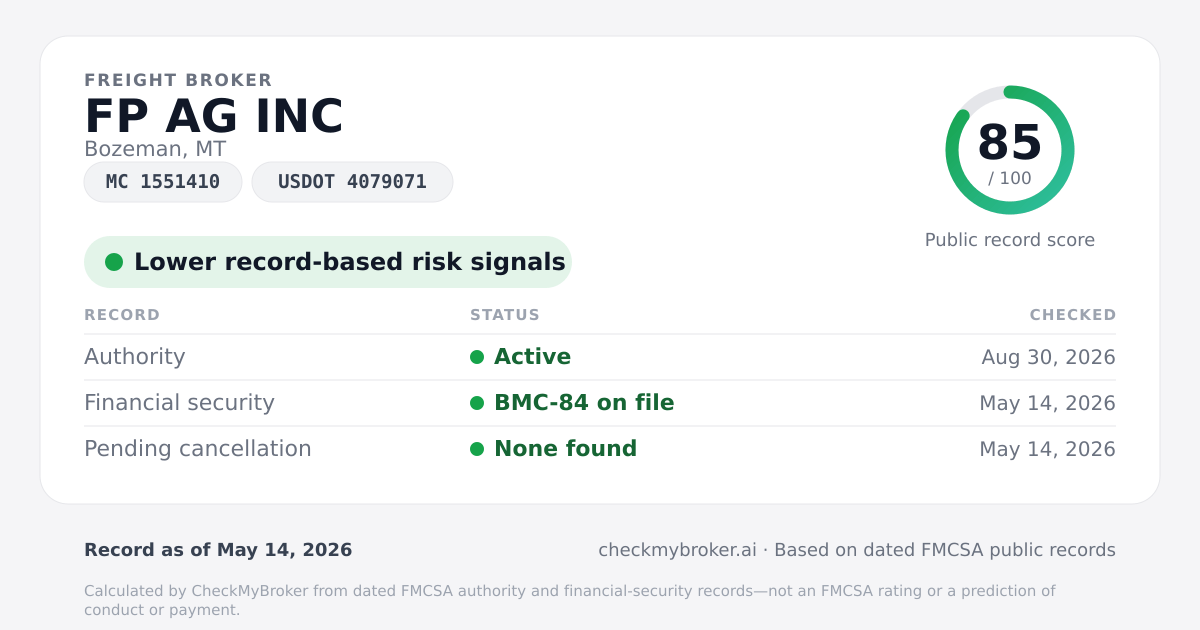The width and height of the screenshot is (1200, 630).
Task: Click the STATUS column header
Action: point(505,315)
